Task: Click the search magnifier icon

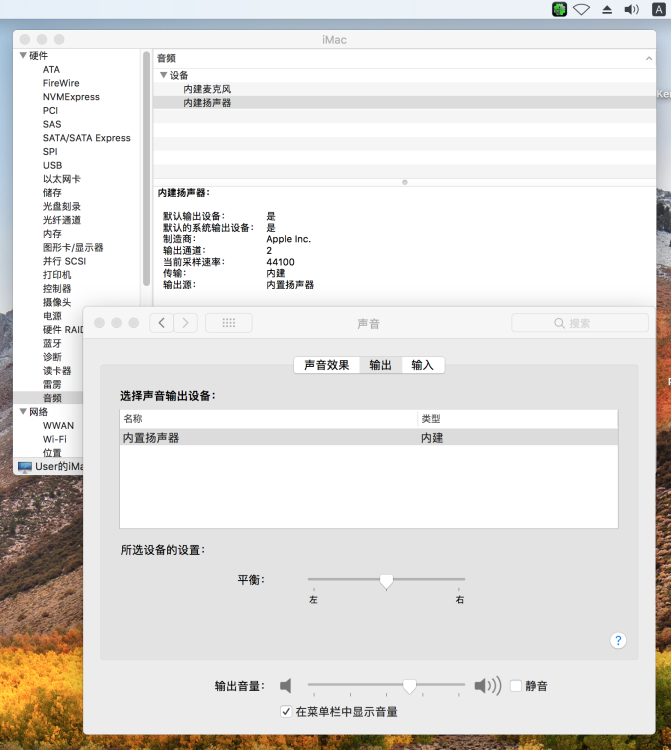Action: (559, 323)
